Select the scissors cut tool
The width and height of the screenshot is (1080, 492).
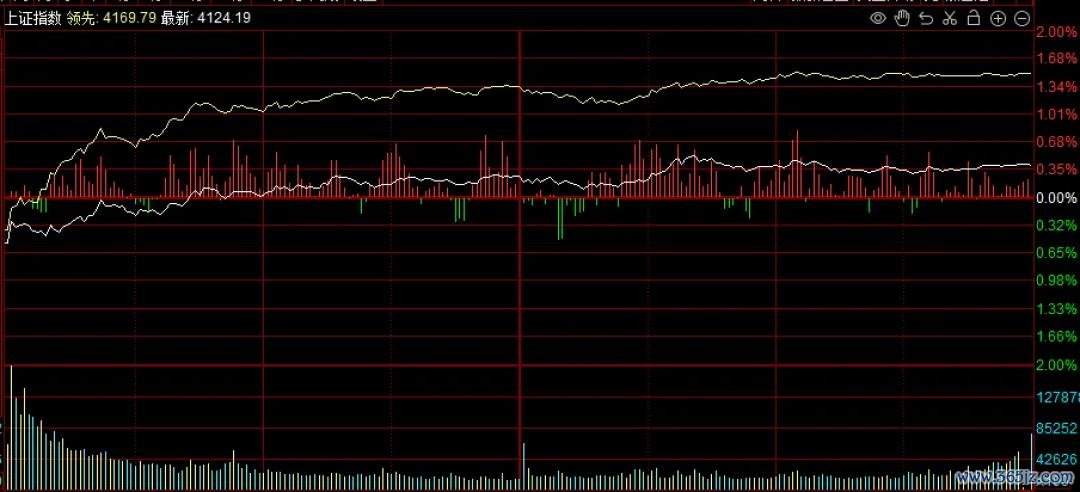tap(950, 18)
